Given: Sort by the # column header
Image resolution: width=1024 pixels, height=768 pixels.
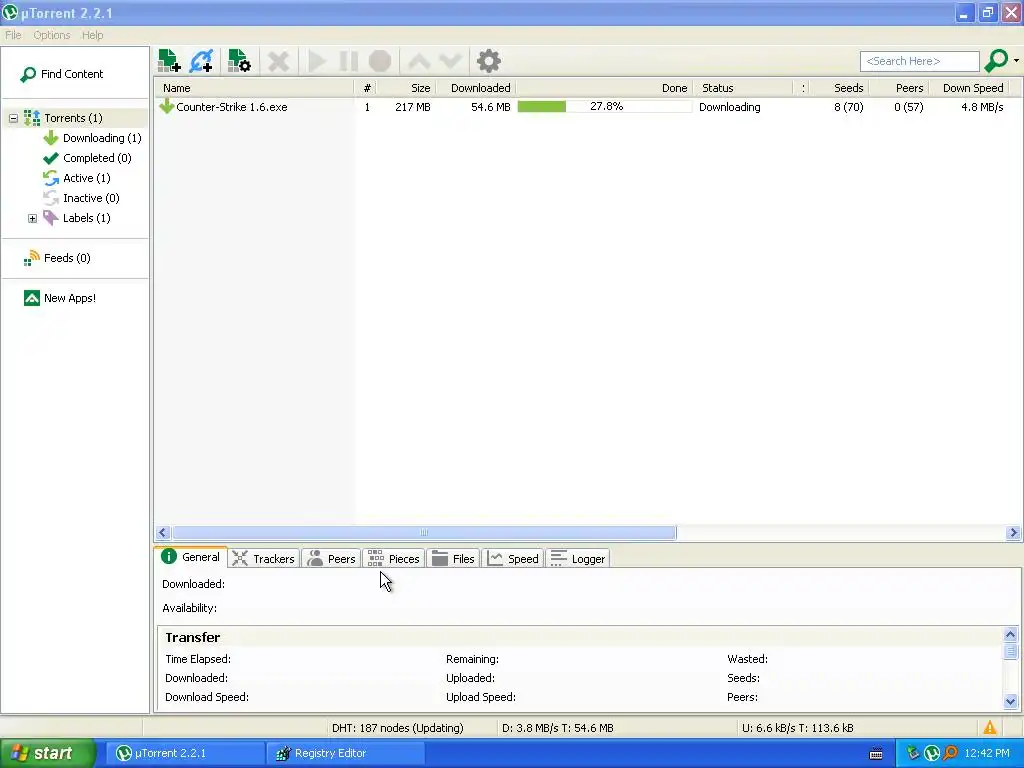Looking at the screenshot, I should tap(366, 88).
